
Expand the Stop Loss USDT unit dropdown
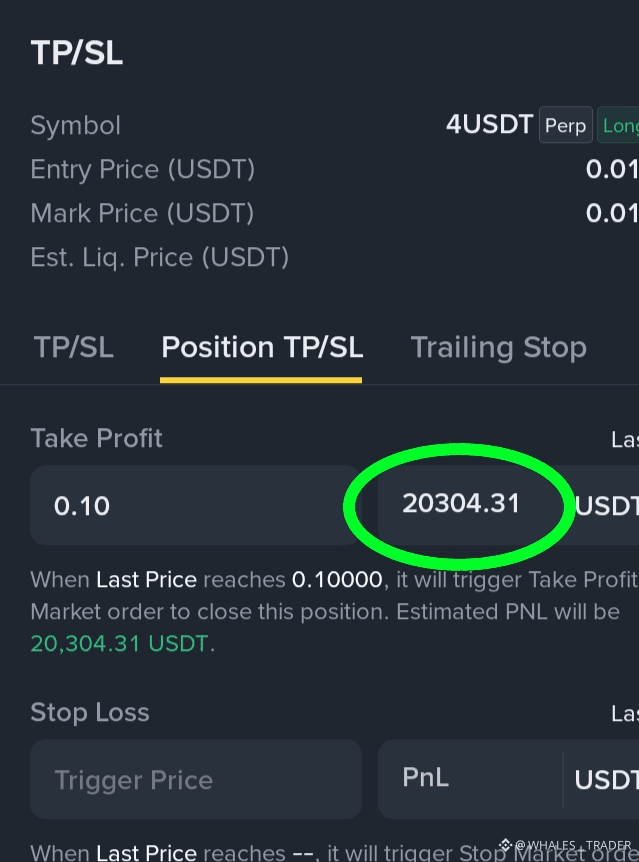coord(606,780)
